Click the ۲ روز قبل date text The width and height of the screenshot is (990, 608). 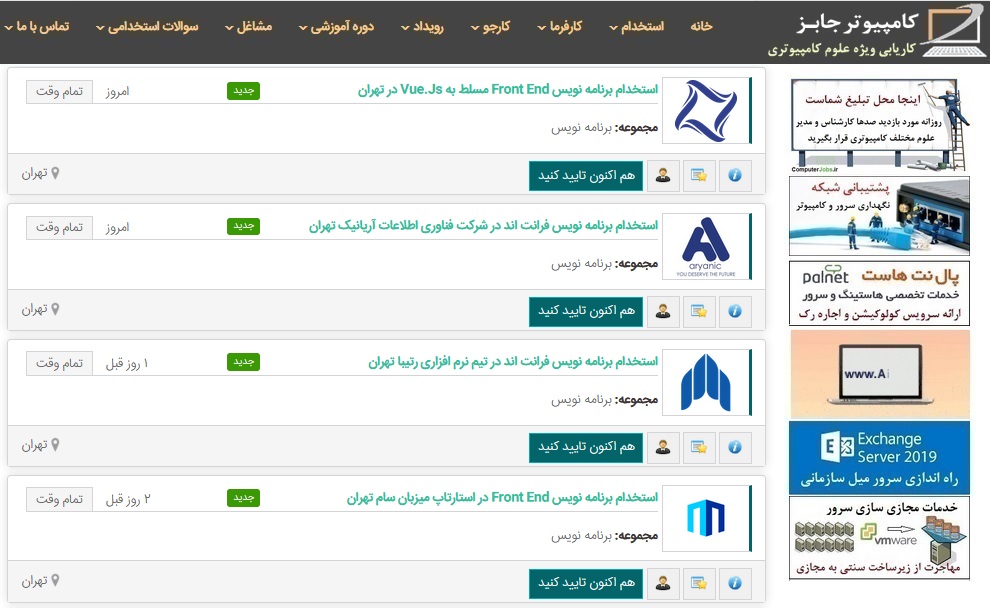coord(128,499)
